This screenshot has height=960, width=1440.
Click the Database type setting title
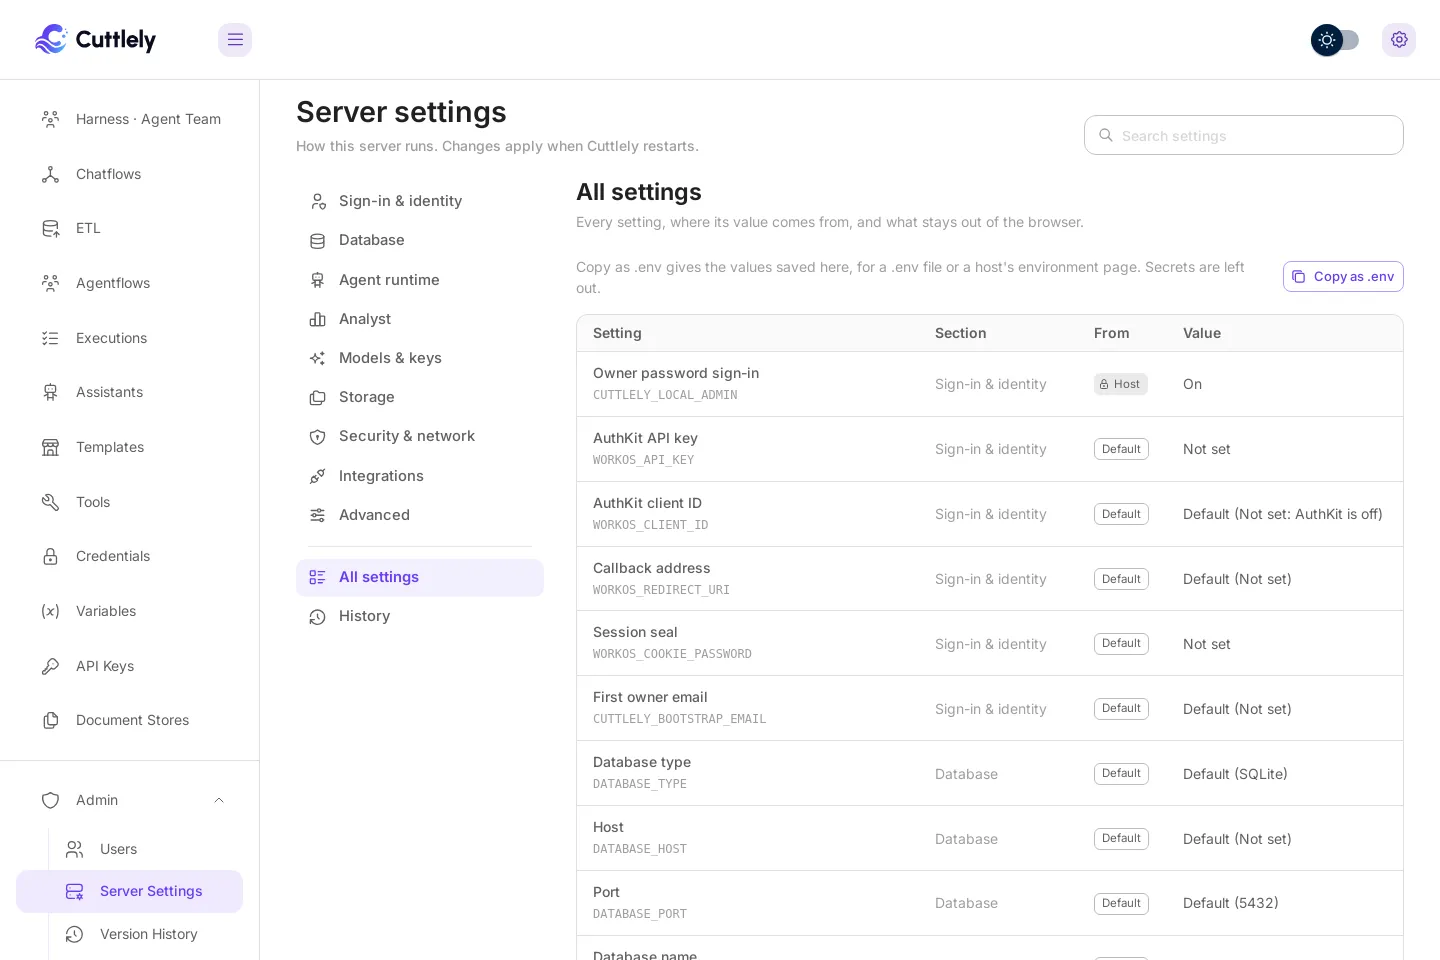tap(642, 762)
